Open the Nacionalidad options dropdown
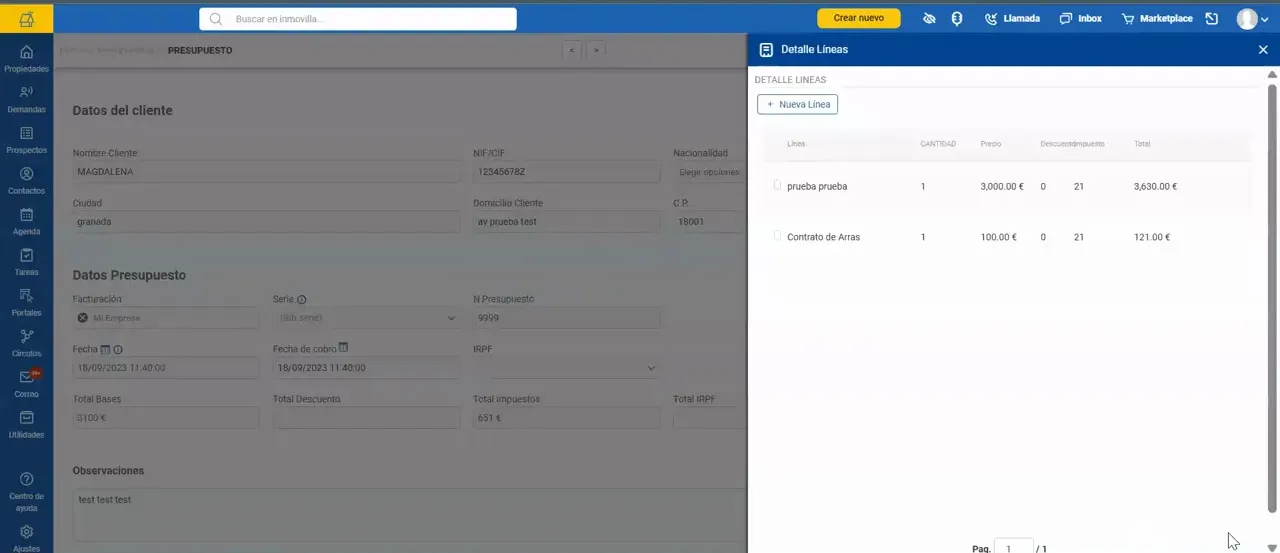The height and width of the screenshot is (553, 1280). tap(709, 172)
